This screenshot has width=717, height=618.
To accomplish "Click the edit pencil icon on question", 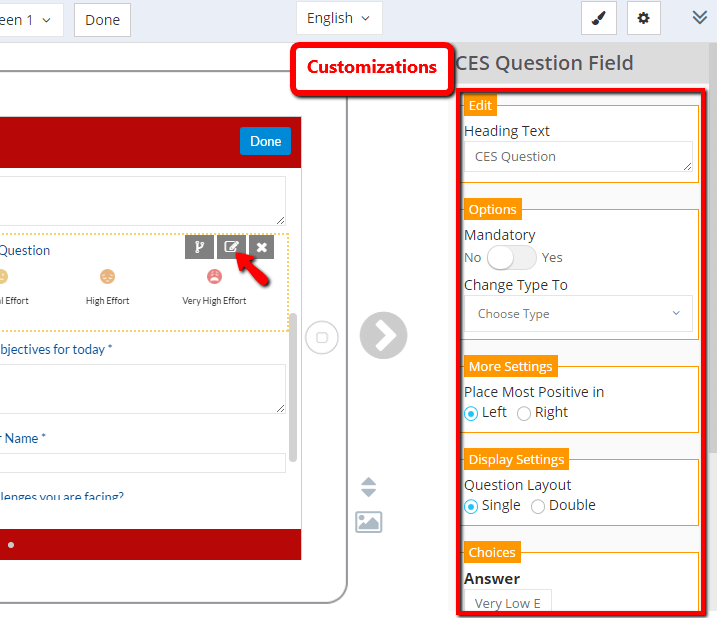I will [231, 247].
